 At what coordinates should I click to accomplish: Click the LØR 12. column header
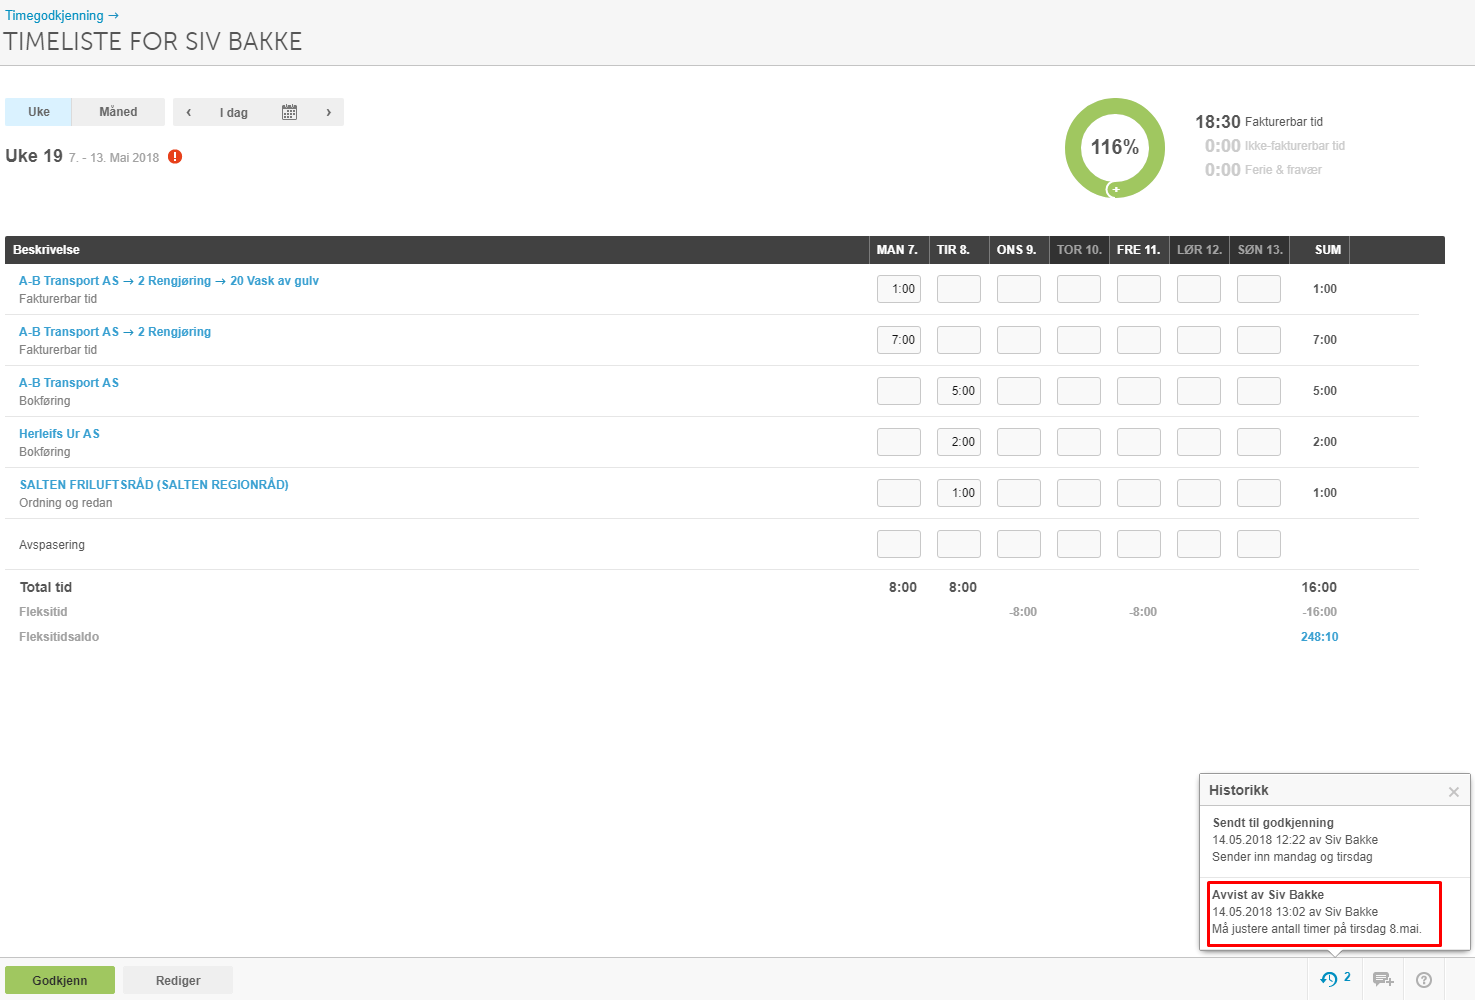tap(1199, 250)
